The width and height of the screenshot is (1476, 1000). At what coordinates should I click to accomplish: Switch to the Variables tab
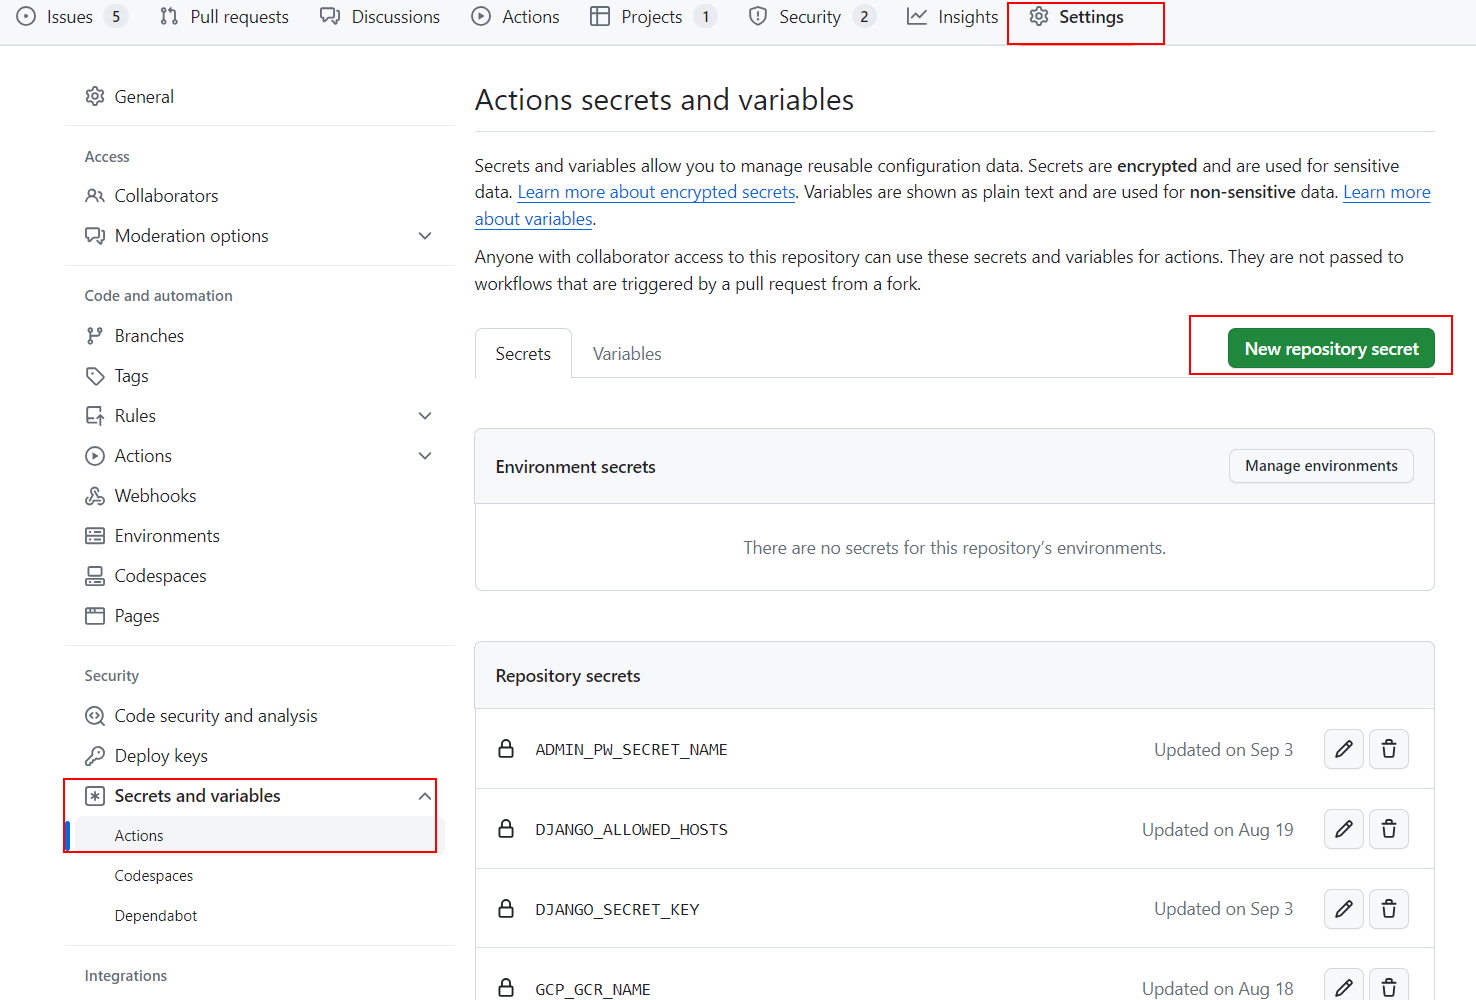627,354
